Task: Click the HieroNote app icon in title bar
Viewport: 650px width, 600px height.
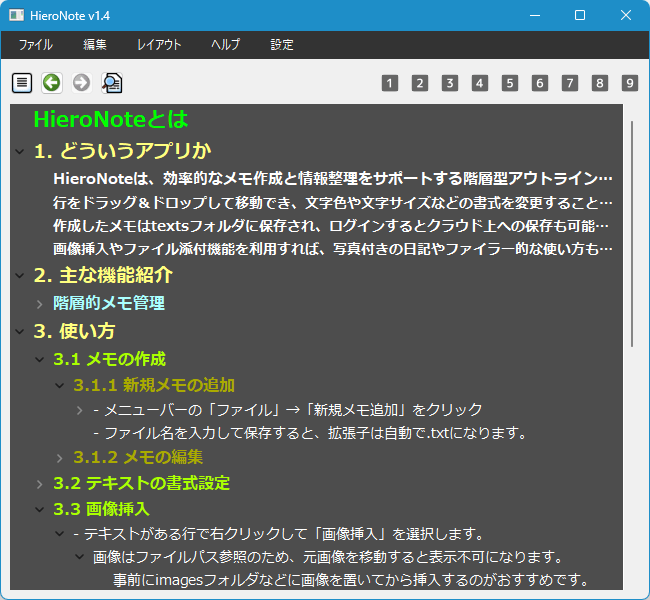Action: (x=17, y=15)
